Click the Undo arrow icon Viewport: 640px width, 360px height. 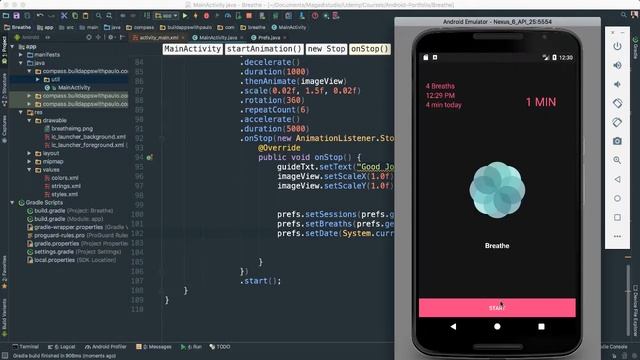tap(40, 16)
